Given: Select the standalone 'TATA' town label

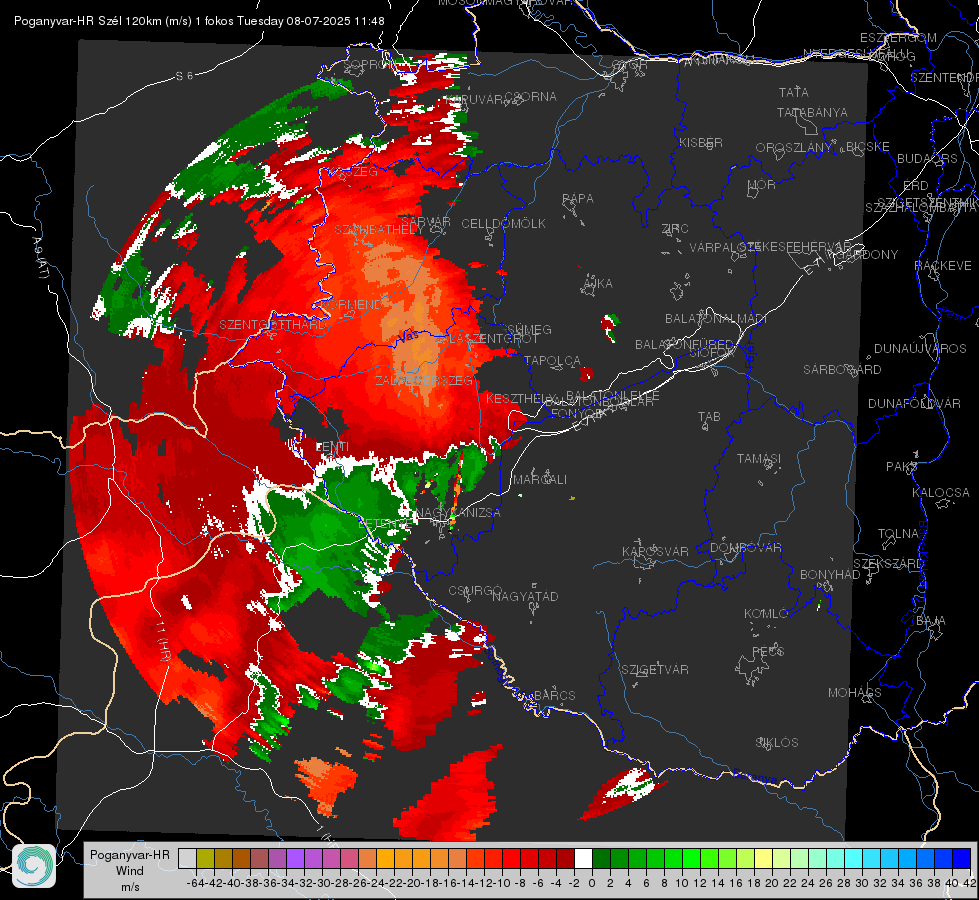Looking at the screenshot, I should pyautogui.click(x=794, y=92).
